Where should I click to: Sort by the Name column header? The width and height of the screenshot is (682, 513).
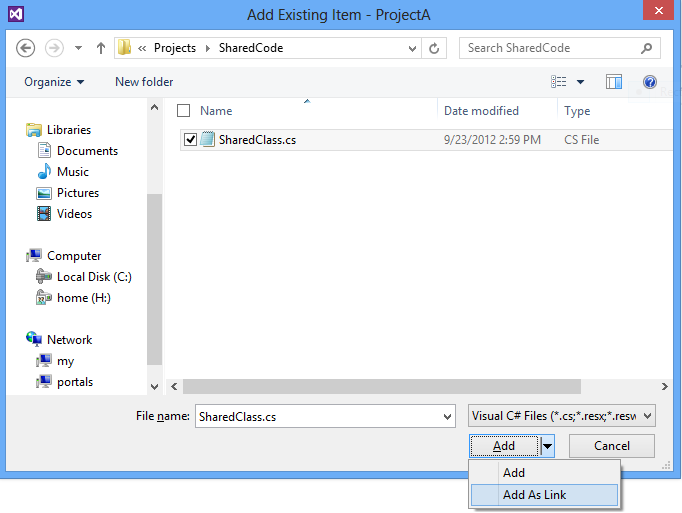(x=216, y=111)
